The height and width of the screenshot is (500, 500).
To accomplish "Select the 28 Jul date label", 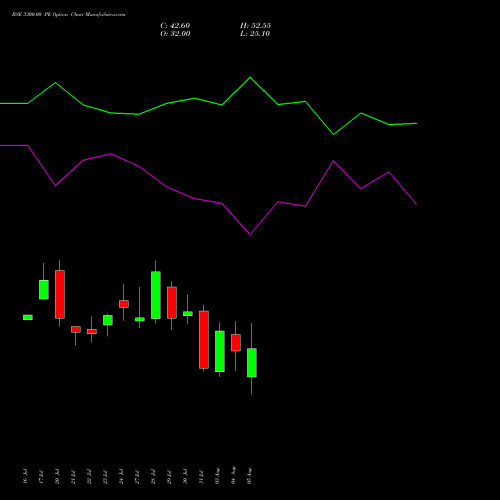I will (x=153, y=476).
